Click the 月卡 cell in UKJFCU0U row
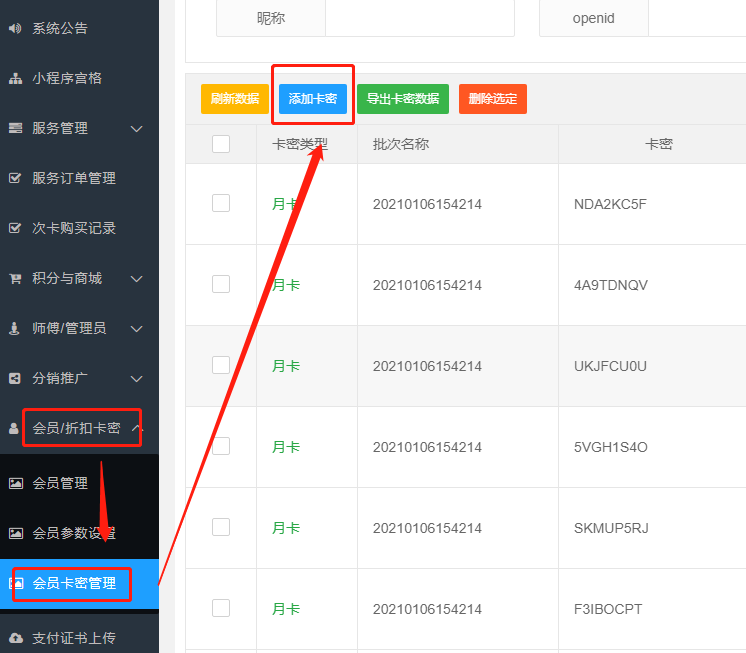 [x=285, y=366]
